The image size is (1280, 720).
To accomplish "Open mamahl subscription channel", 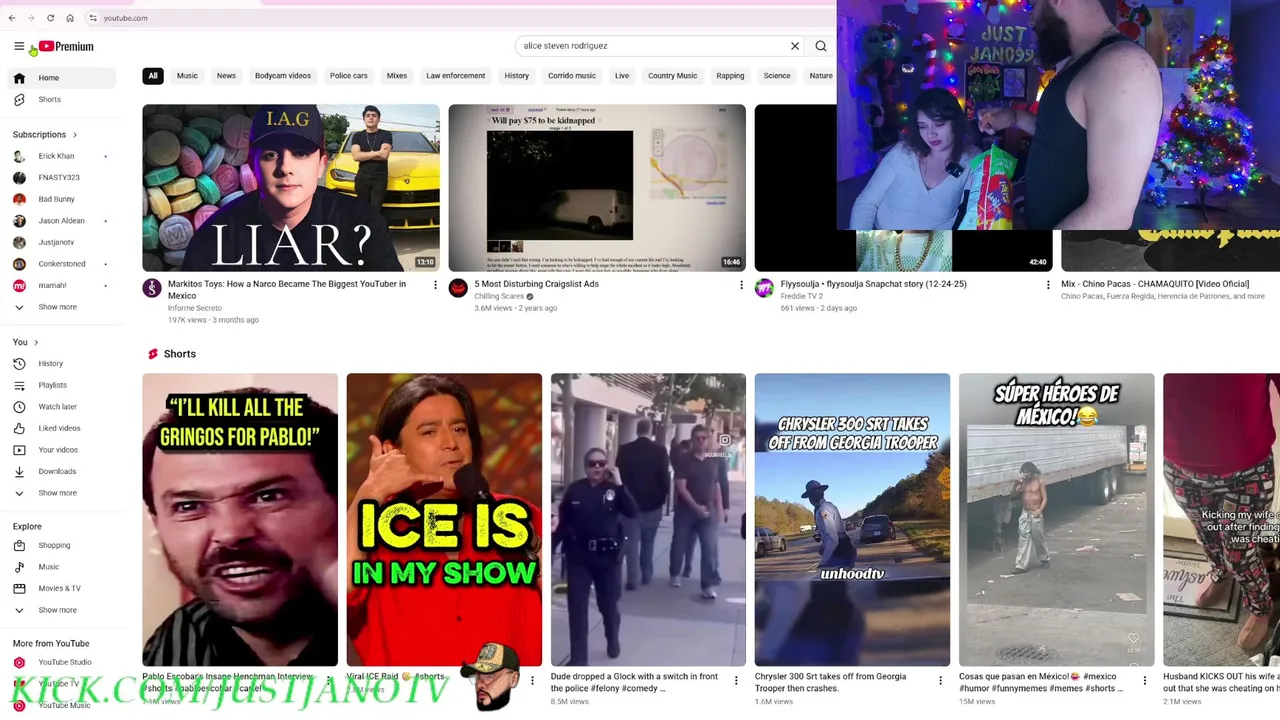I will [60, 285].
